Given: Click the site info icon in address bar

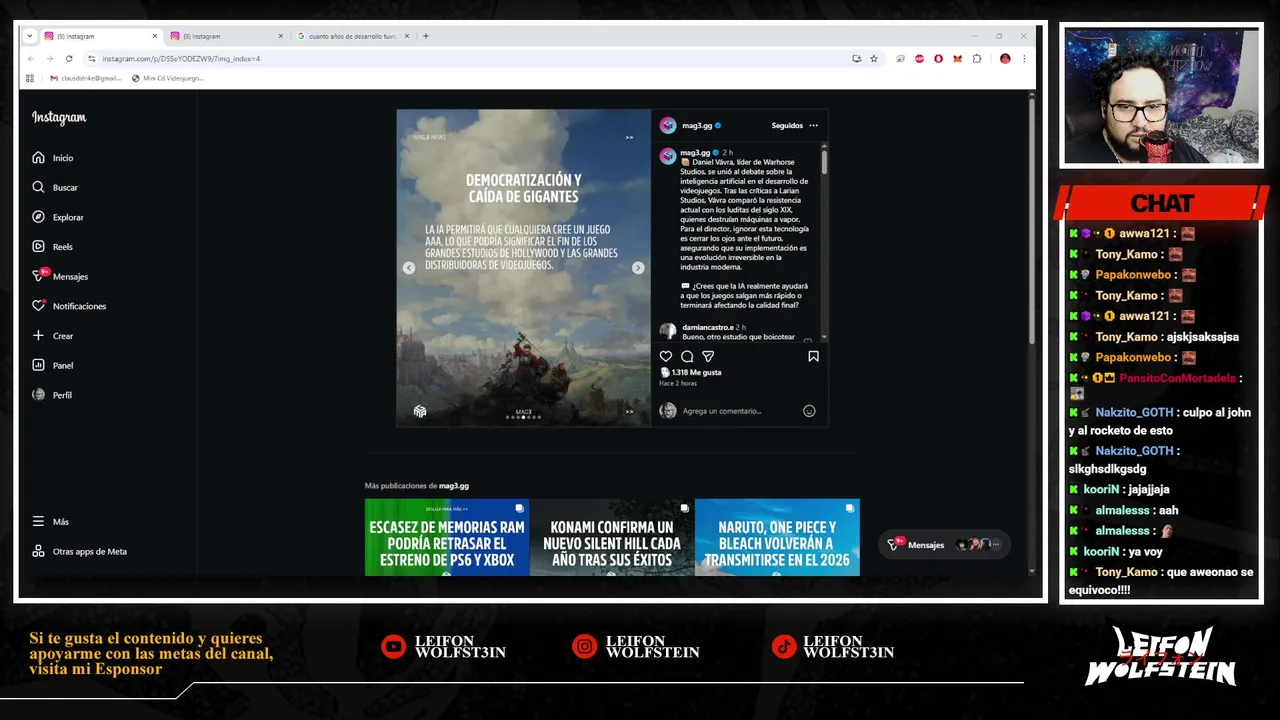Looking at the screenshot, I should pos(92,59).
